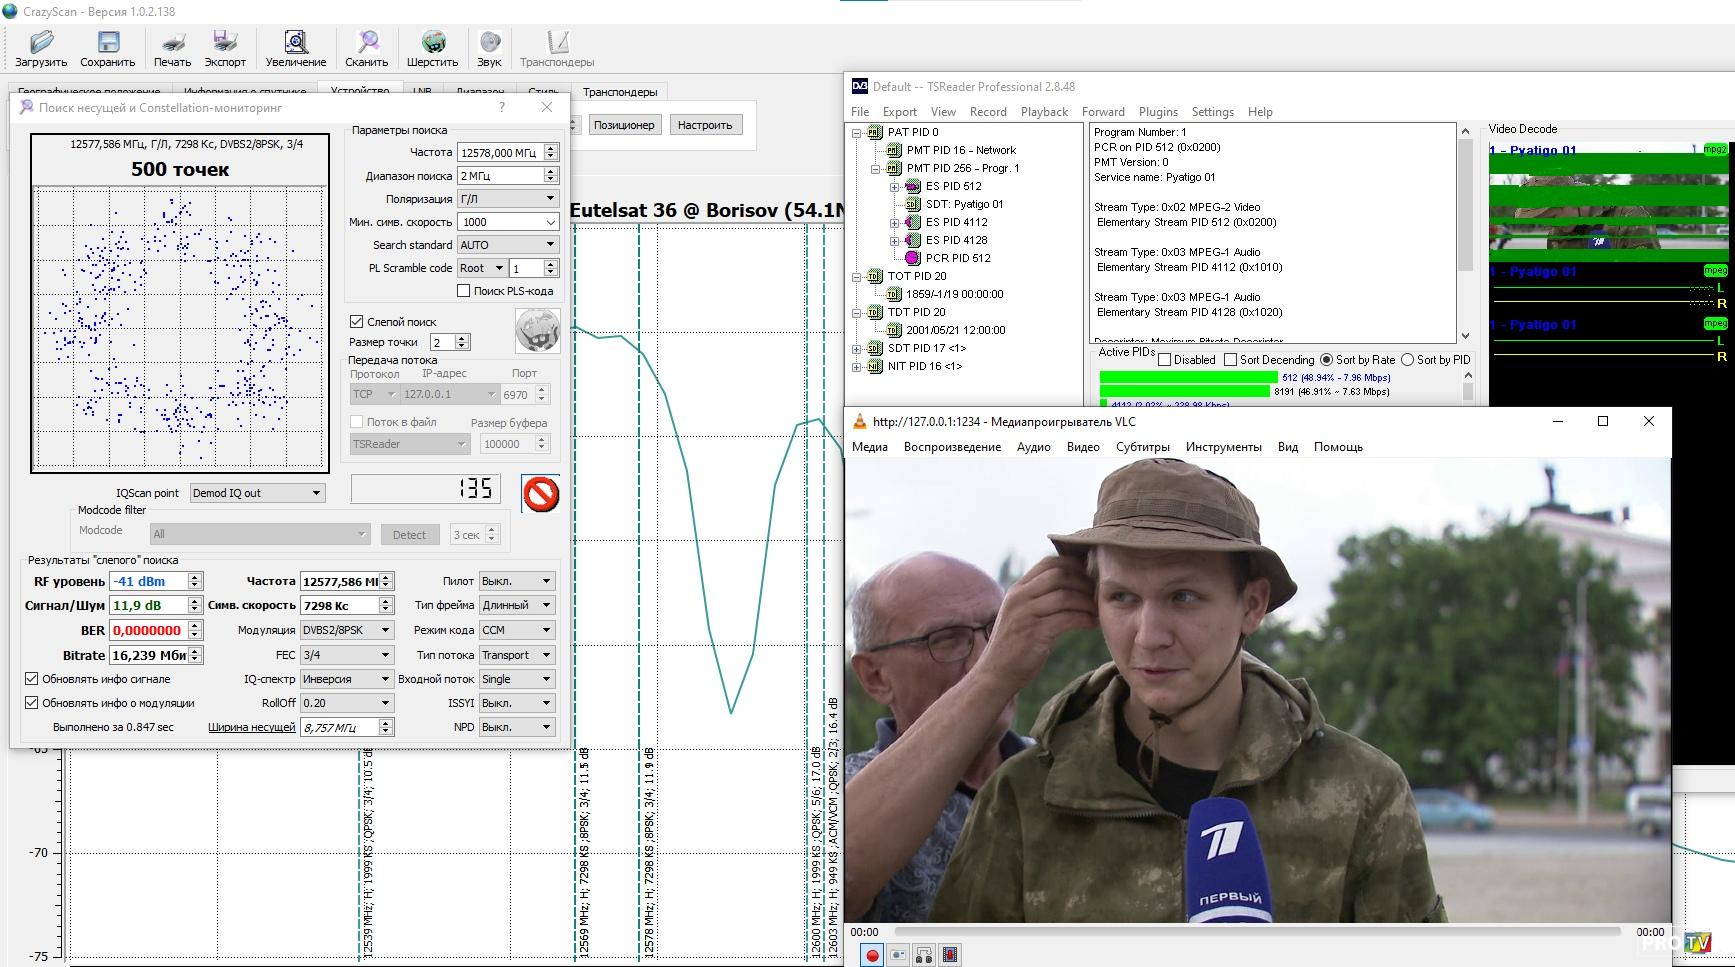This screenshot has height=967, width=1735.
Task: Click VLC red record button
Action: pyautogui.click(x=872, y=955)
